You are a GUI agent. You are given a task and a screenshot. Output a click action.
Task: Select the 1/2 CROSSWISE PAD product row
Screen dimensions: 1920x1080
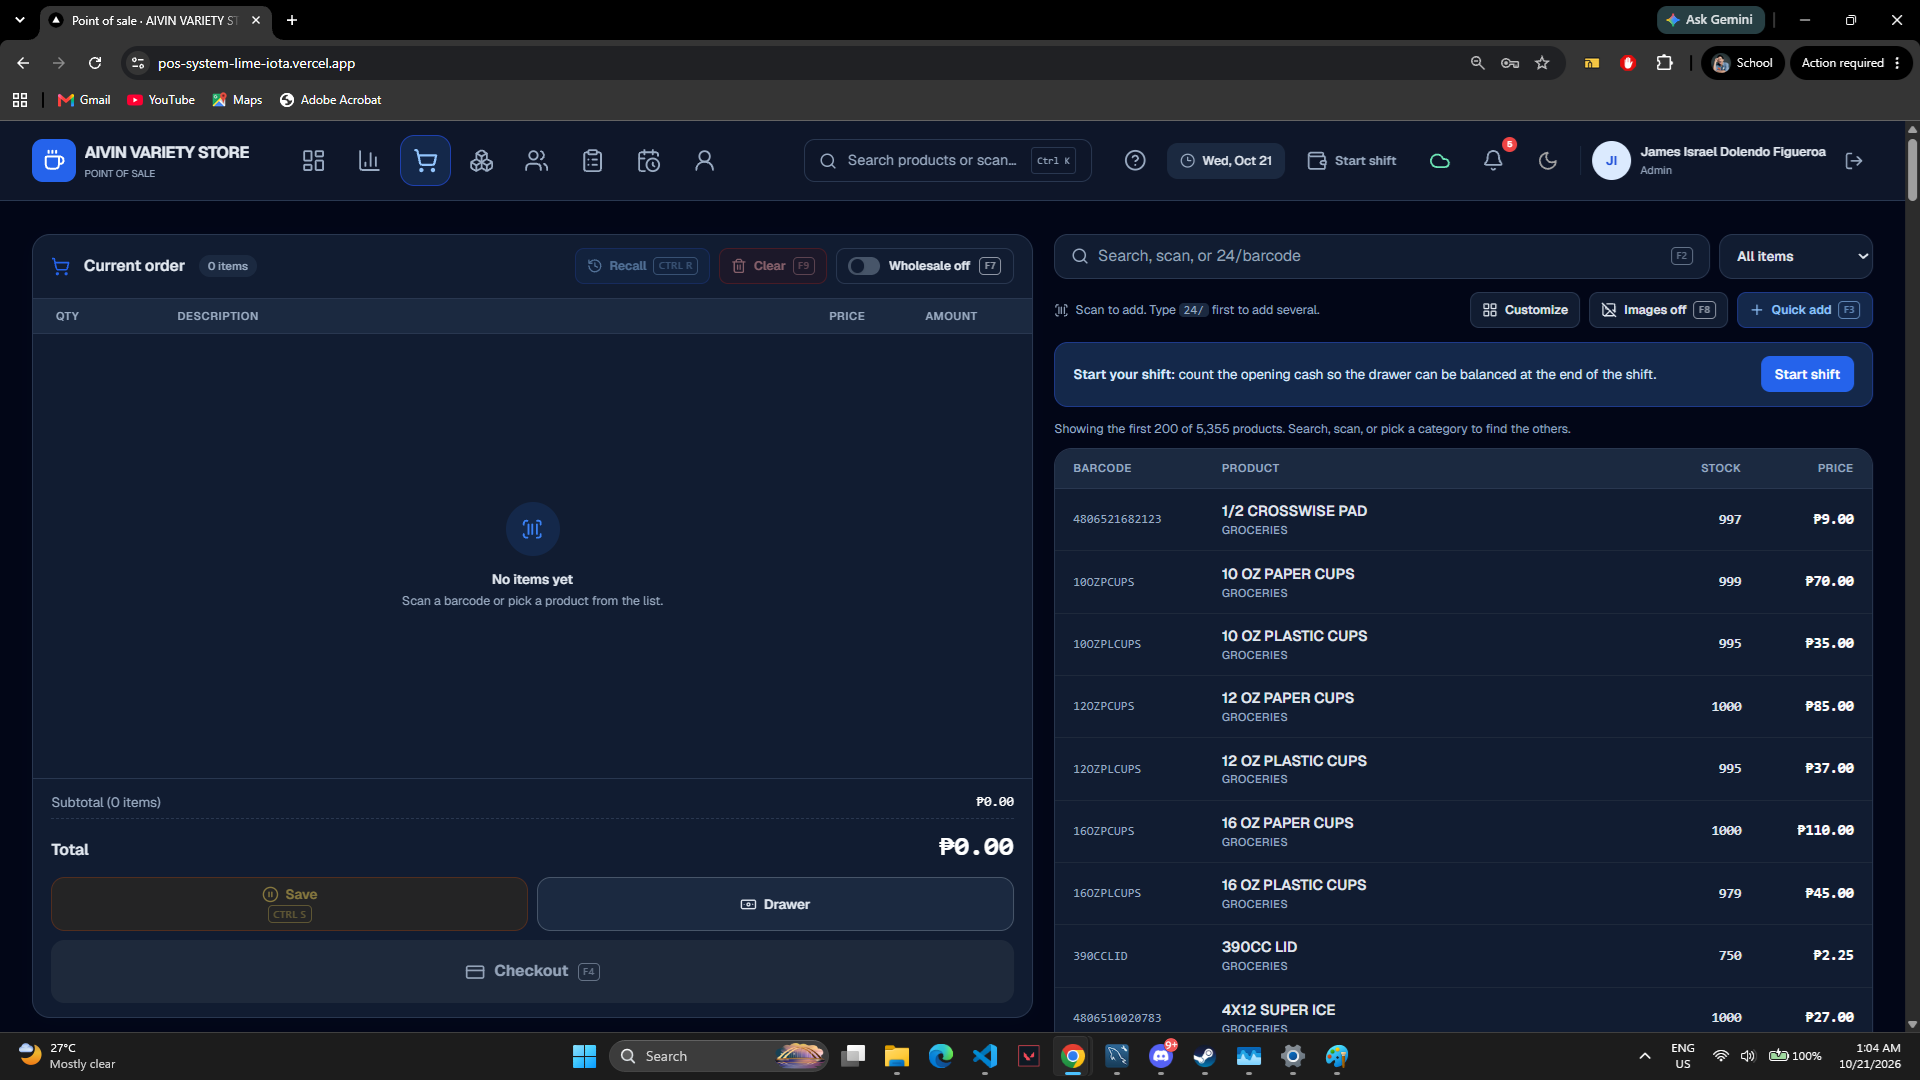point(1463,519)
